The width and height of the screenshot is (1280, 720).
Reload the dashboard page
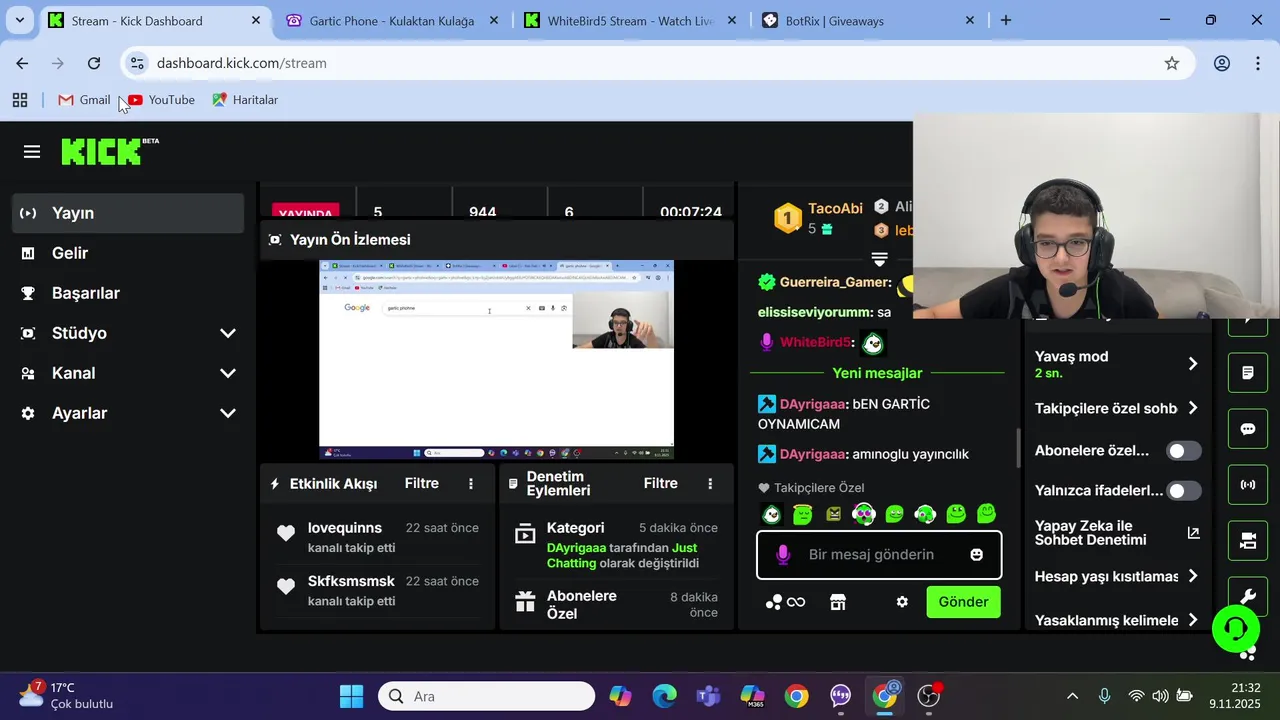point(94,63)
